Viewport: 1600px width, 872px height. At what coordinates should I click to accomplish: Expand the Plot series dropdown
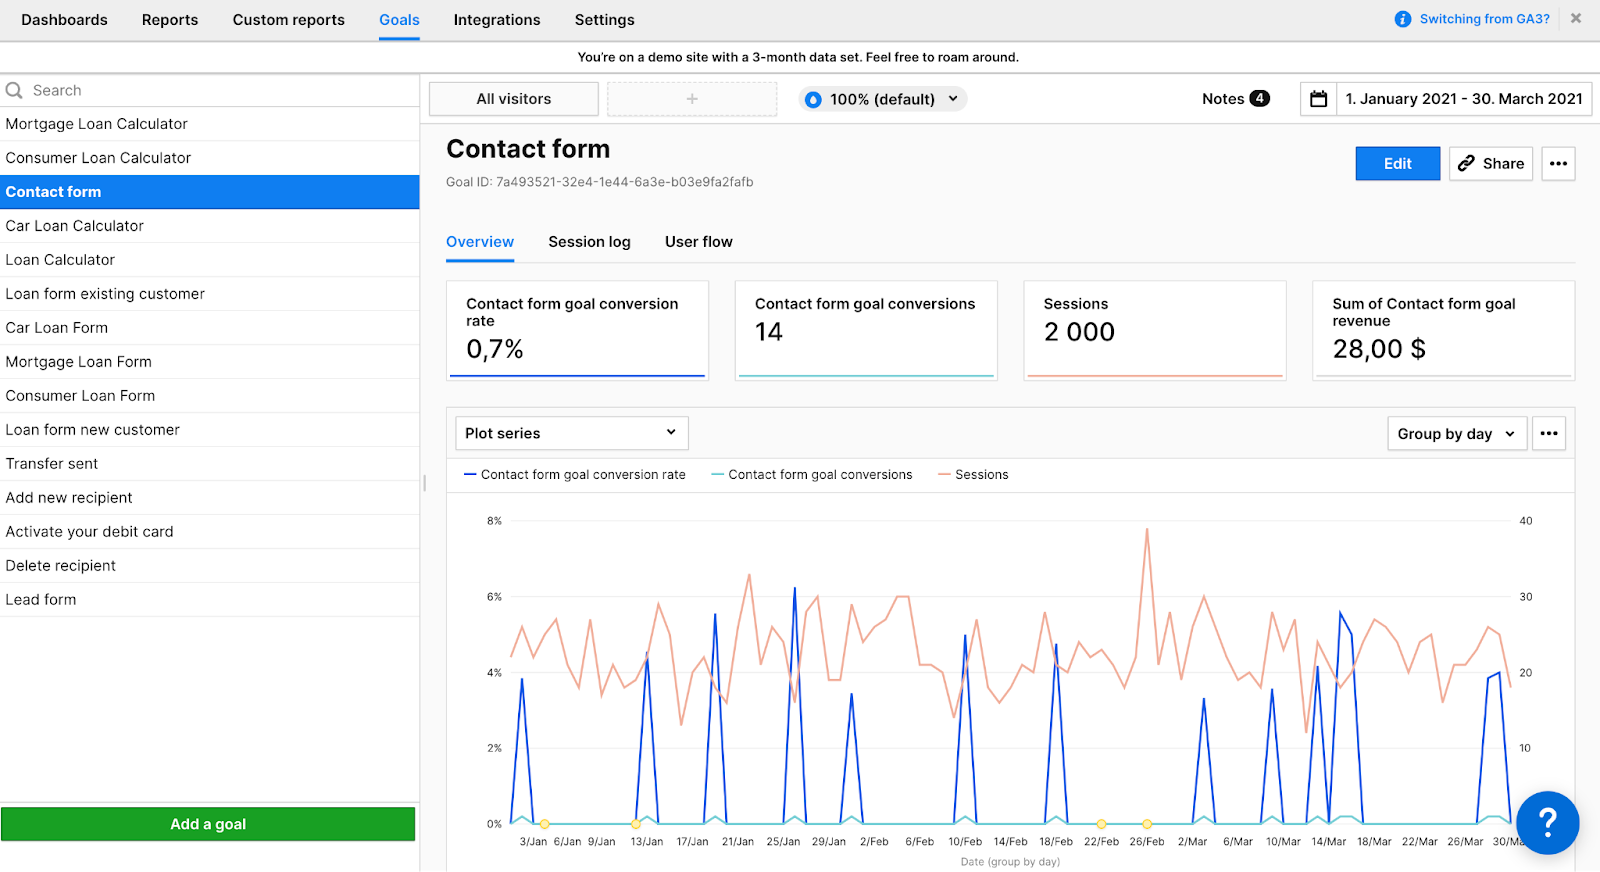(571, 433)
